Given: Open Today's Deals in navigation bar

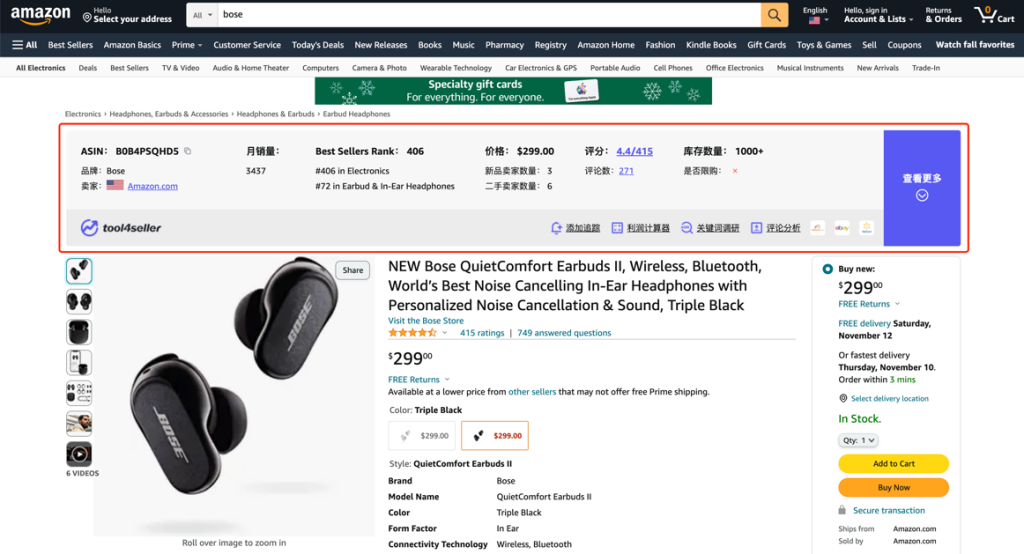Looking at the screenshot, I should [x=317, y=45].
